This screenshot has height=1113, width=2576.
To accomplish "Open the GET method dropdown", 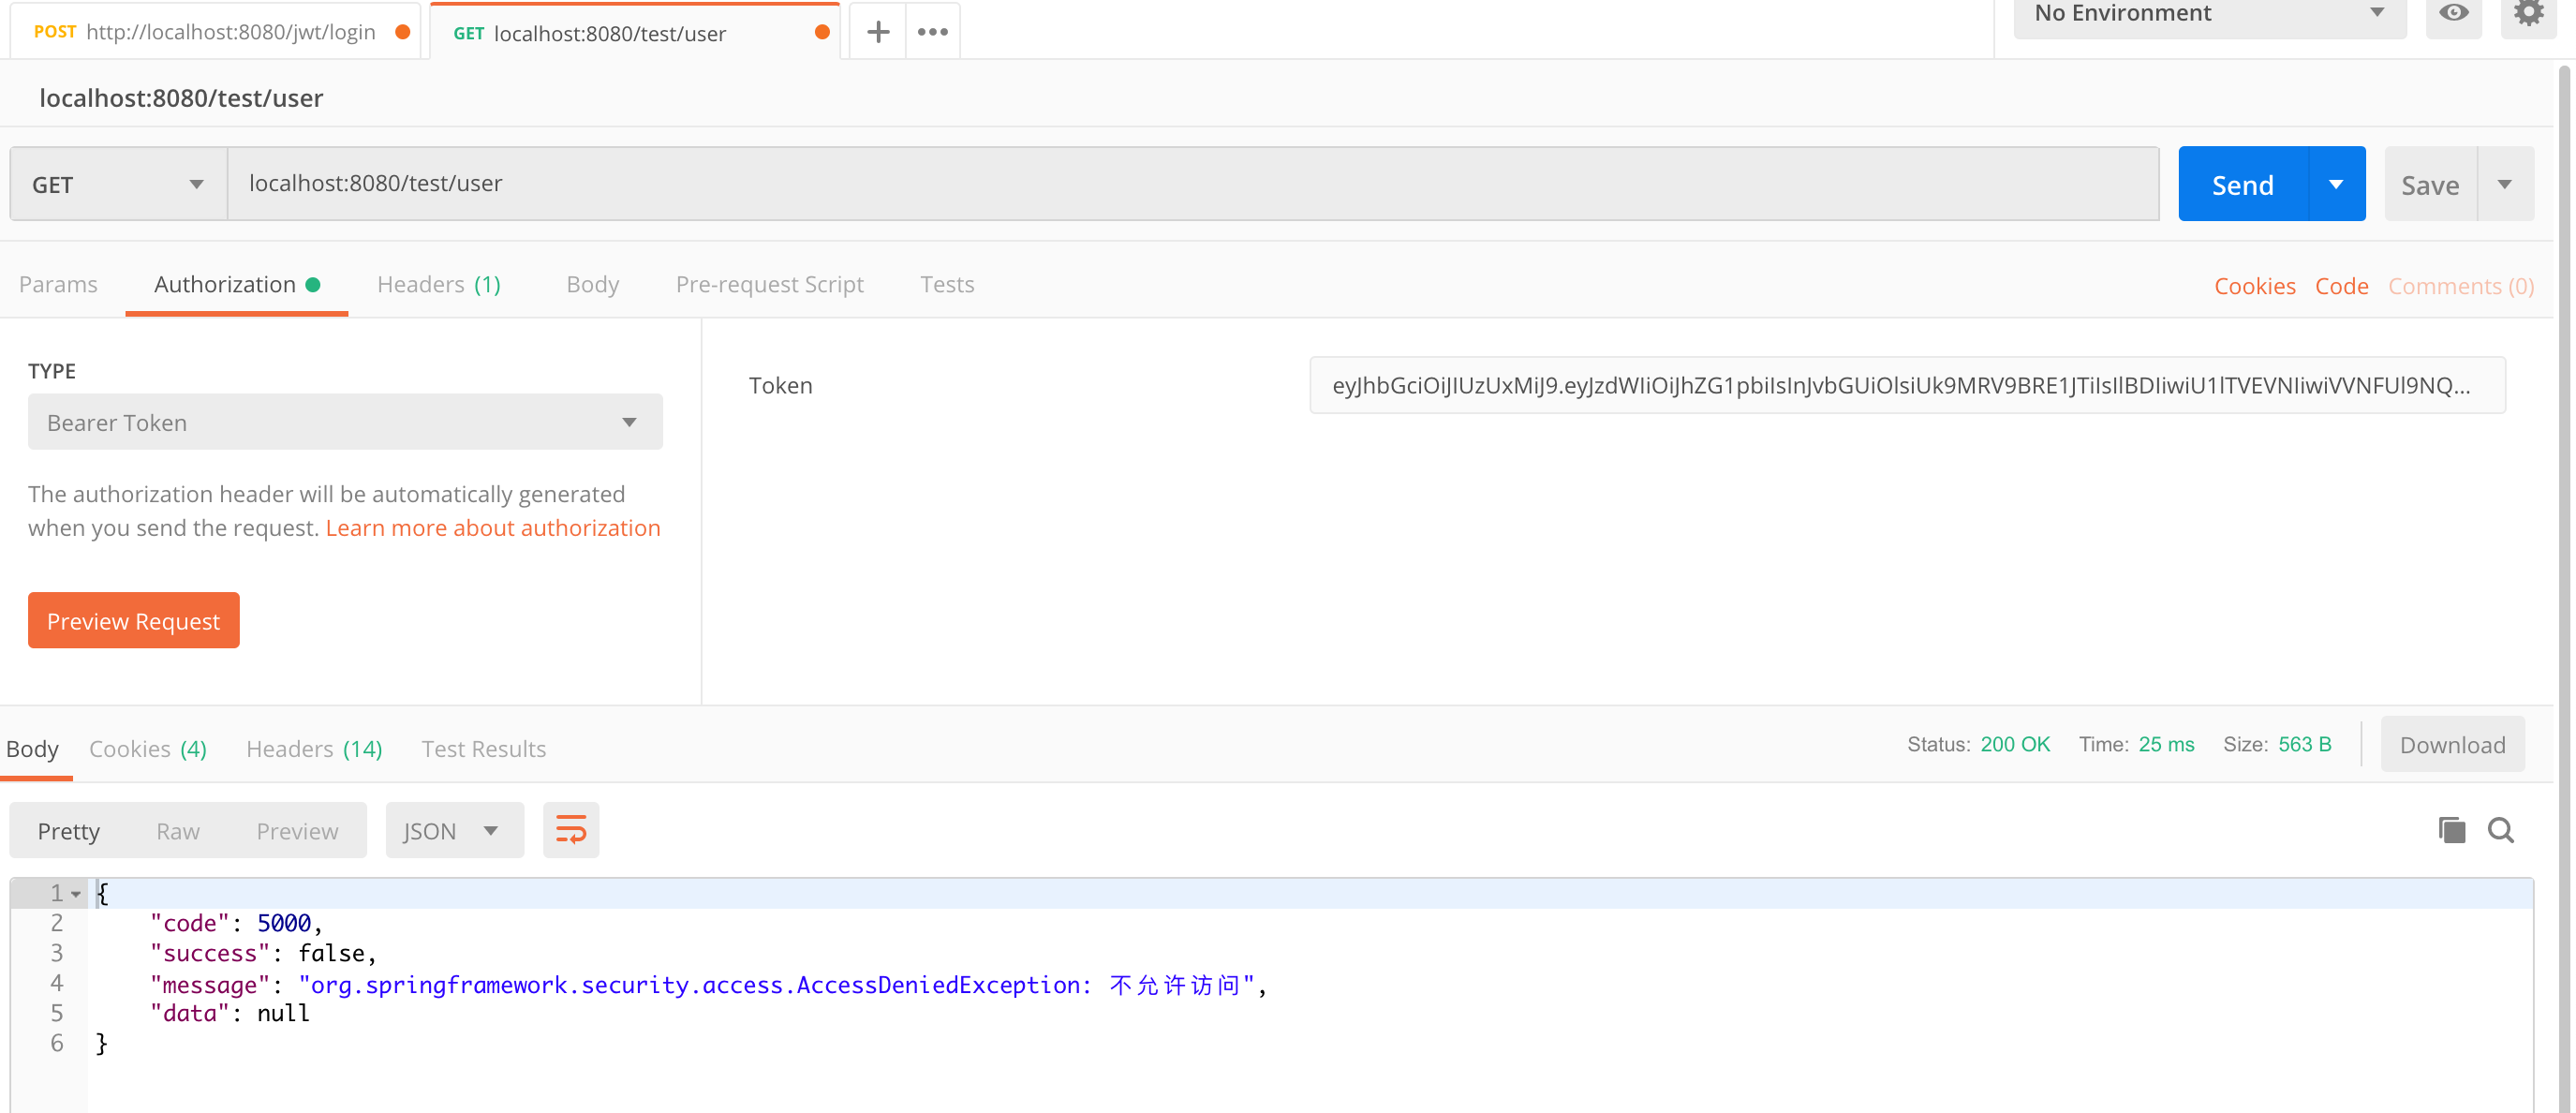I will click(118, 184).
